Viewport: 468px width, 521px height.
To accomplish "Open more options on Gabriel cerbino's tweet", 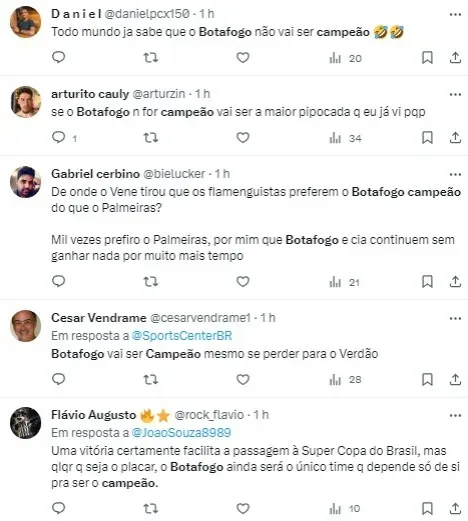I will 455,174.
